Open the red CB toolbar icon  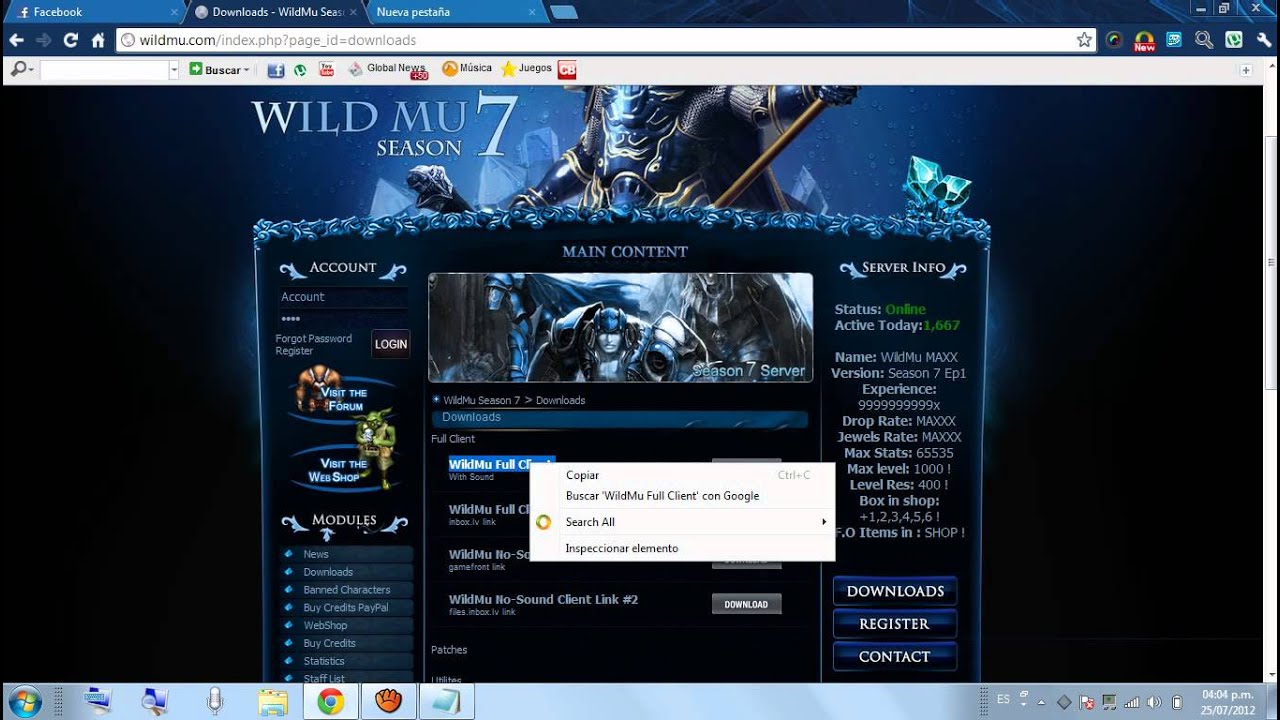click(x=567, y=70)
